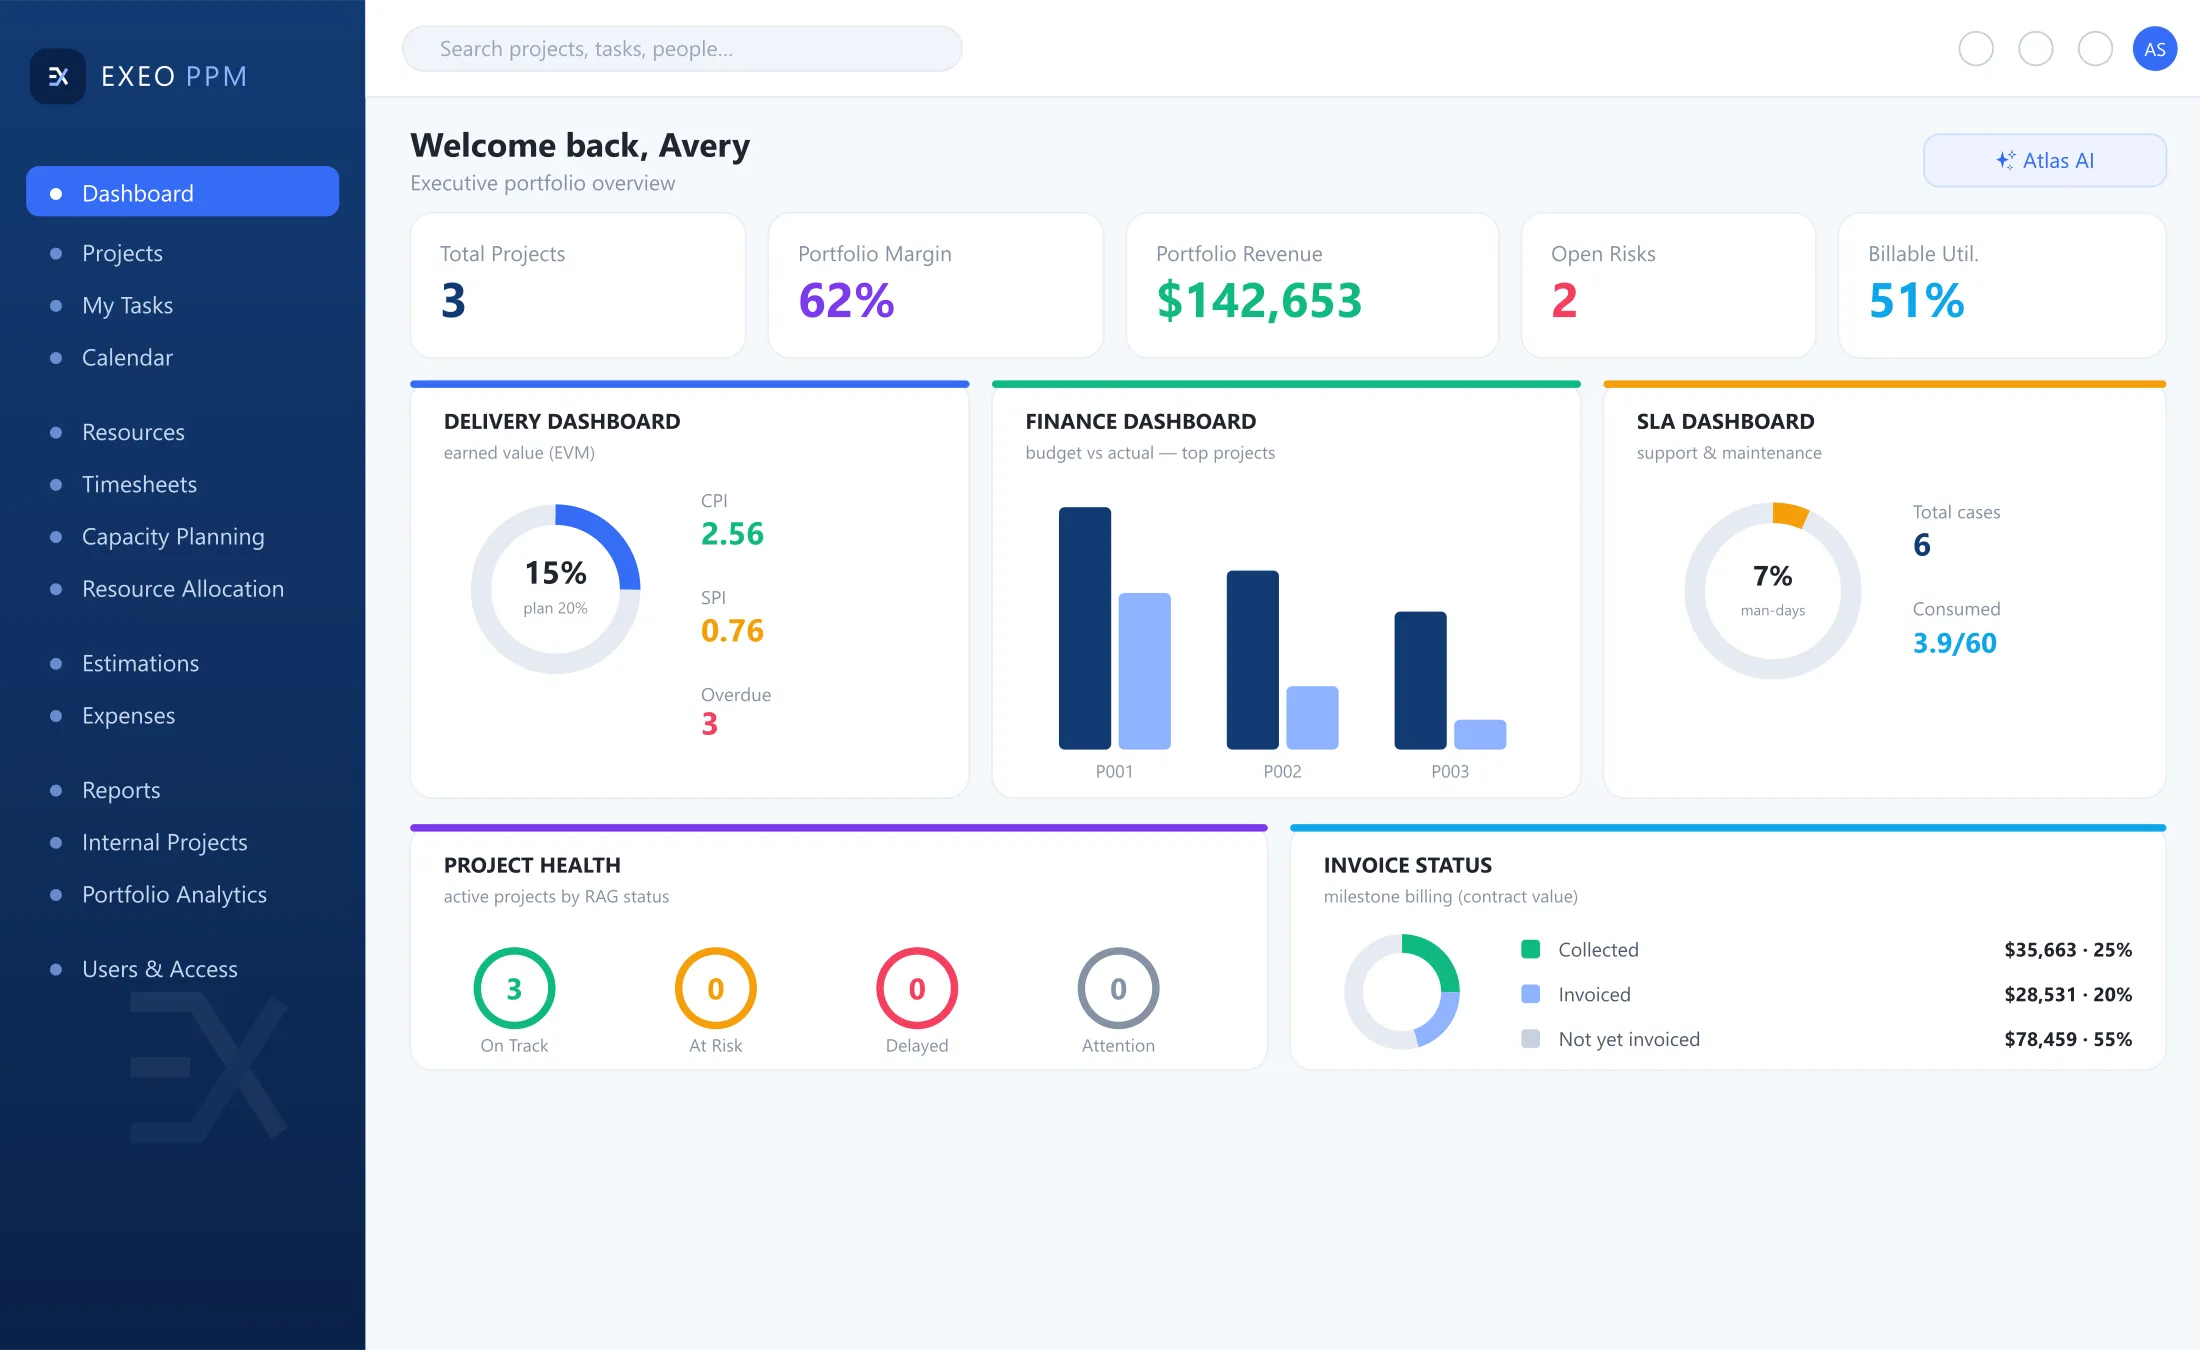Viewport: 2200px width, 1350px height.
Task: Click the At Risk status circle
Action: click(716, 988)
